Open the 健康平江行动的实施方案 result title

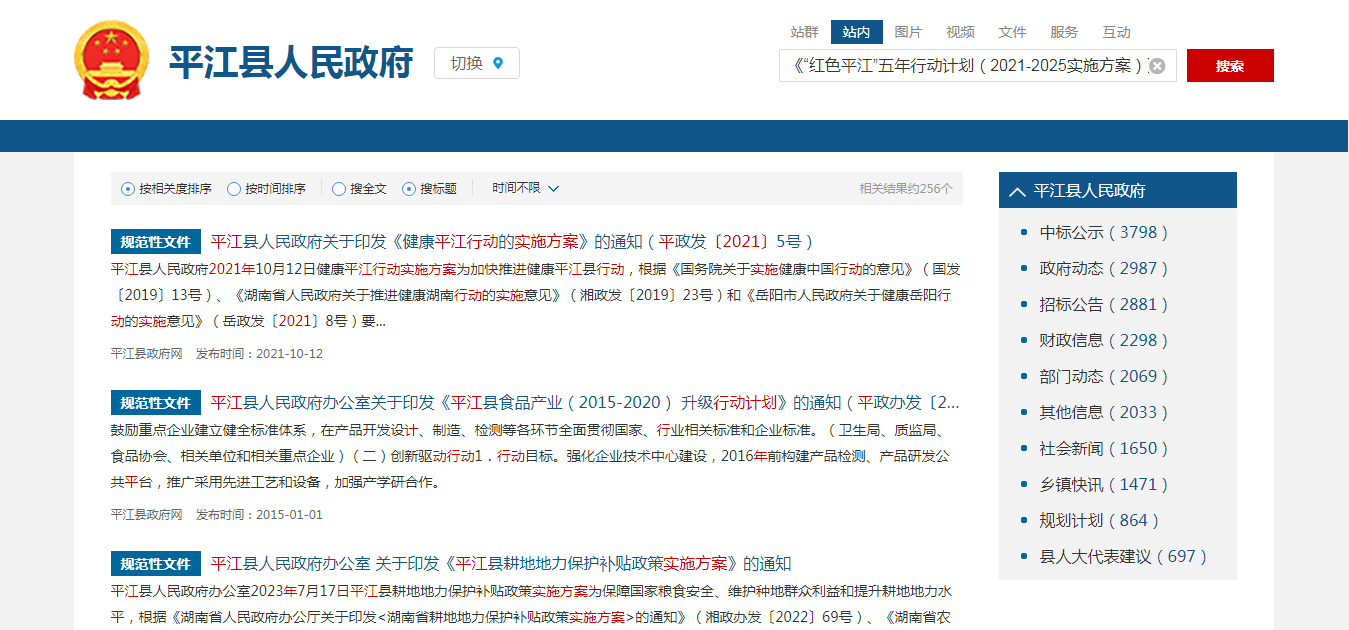click(512, 241)
